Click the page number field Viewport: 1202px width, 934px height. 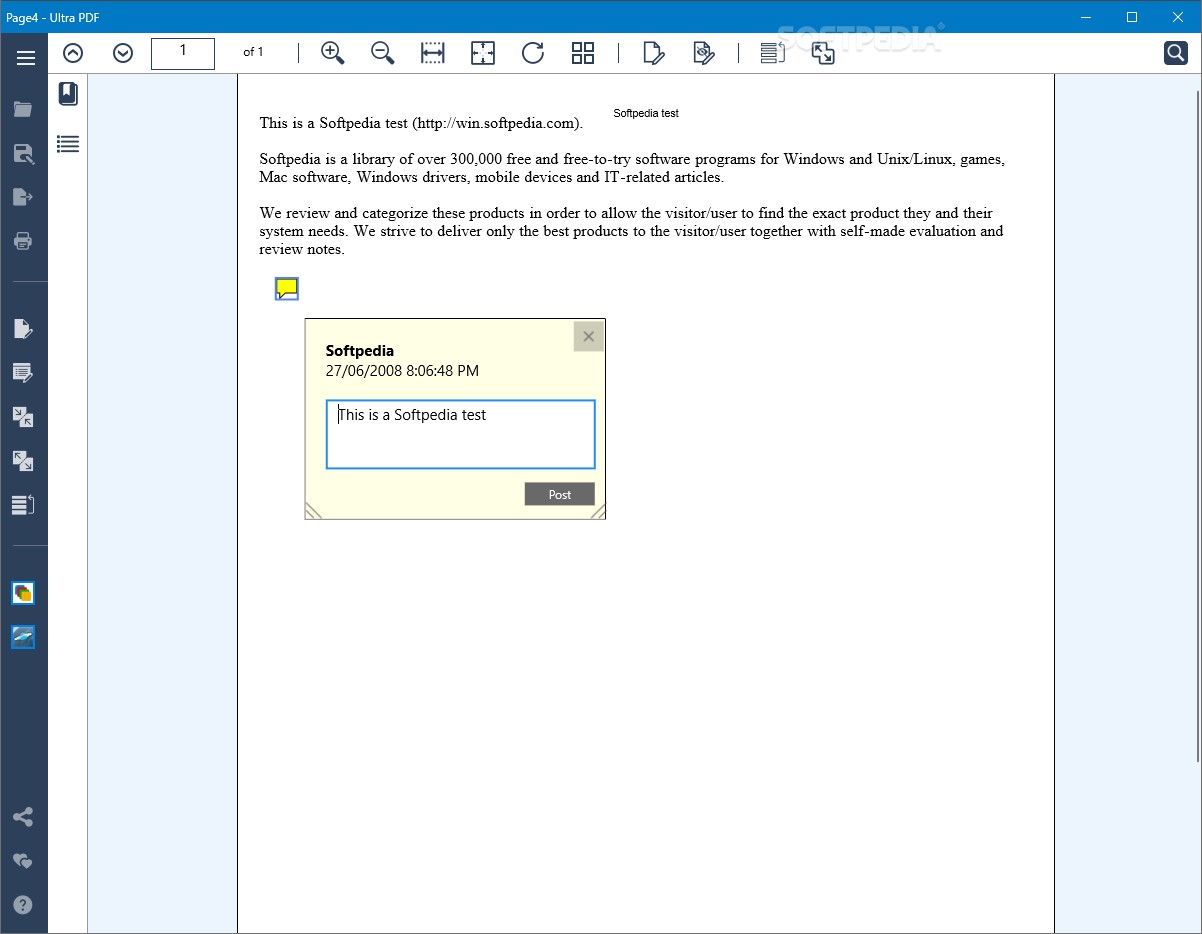pos(183,53)
